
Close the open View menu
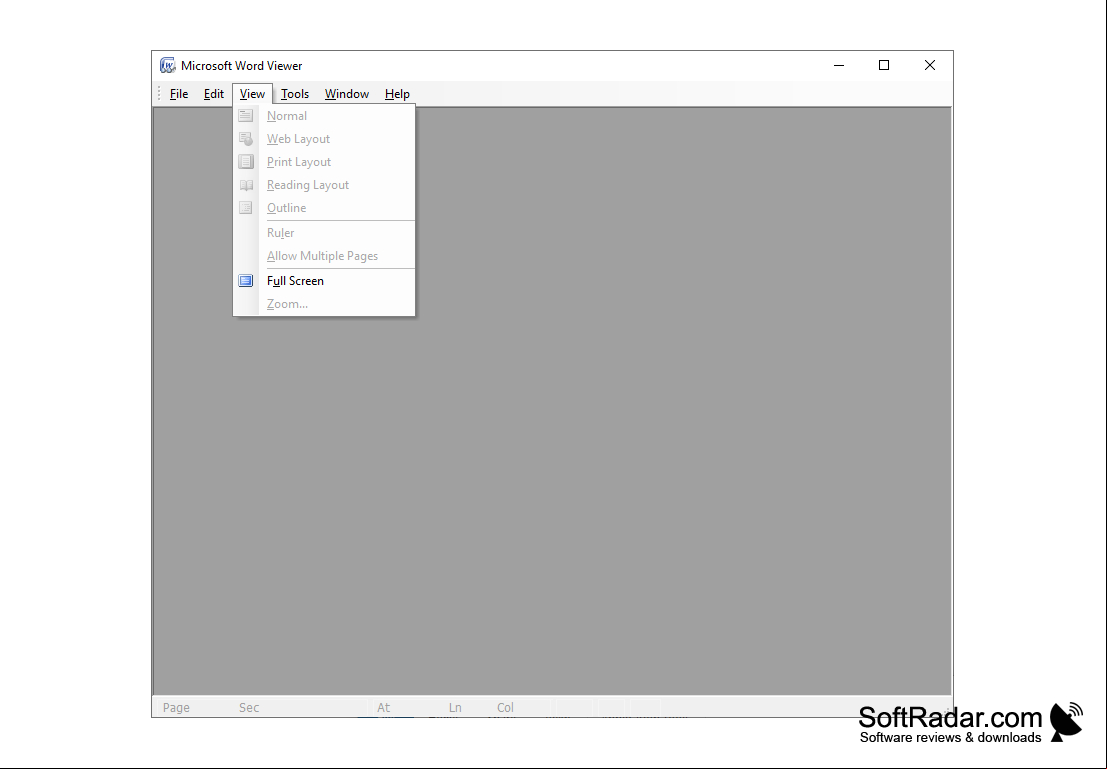click(252, 94)
